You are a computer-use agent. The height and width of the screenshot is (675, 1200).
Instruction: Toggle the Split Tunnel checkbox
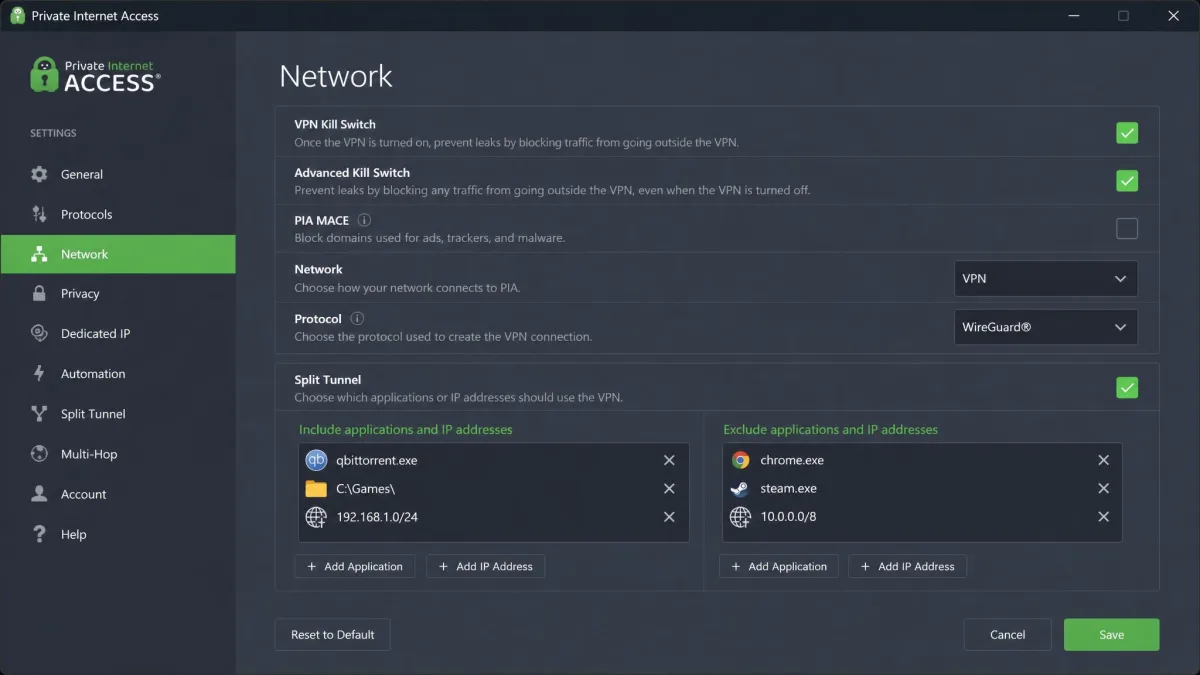click(1127, 388)
